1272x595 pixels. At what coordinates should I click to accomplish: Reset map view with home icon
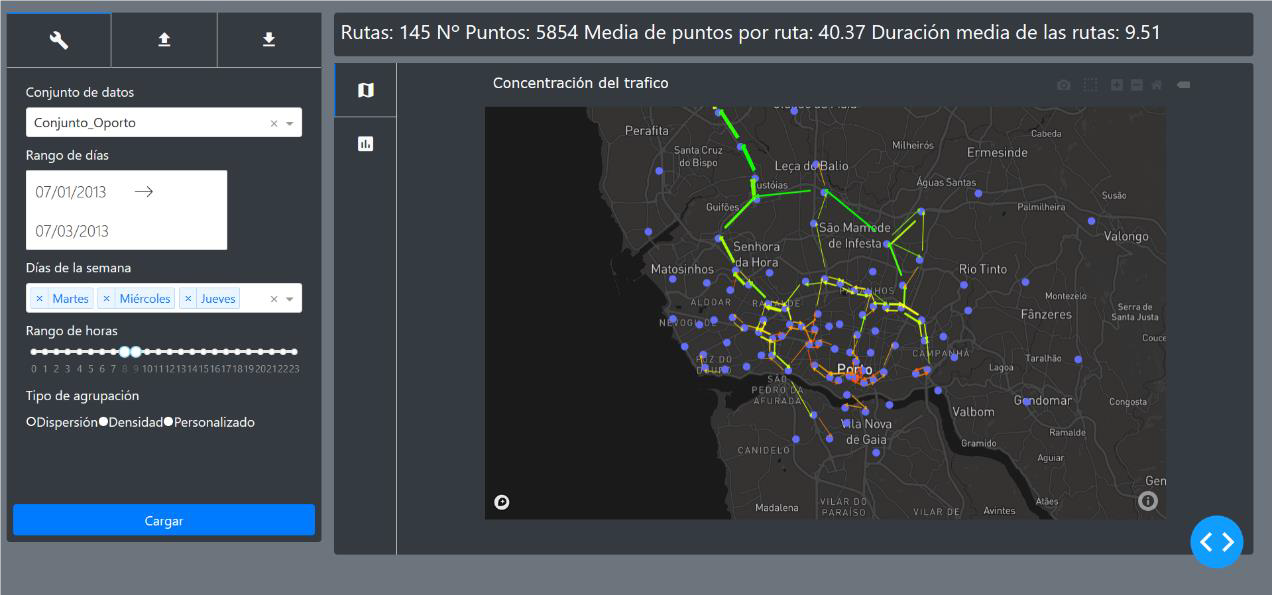(1157, 85)
